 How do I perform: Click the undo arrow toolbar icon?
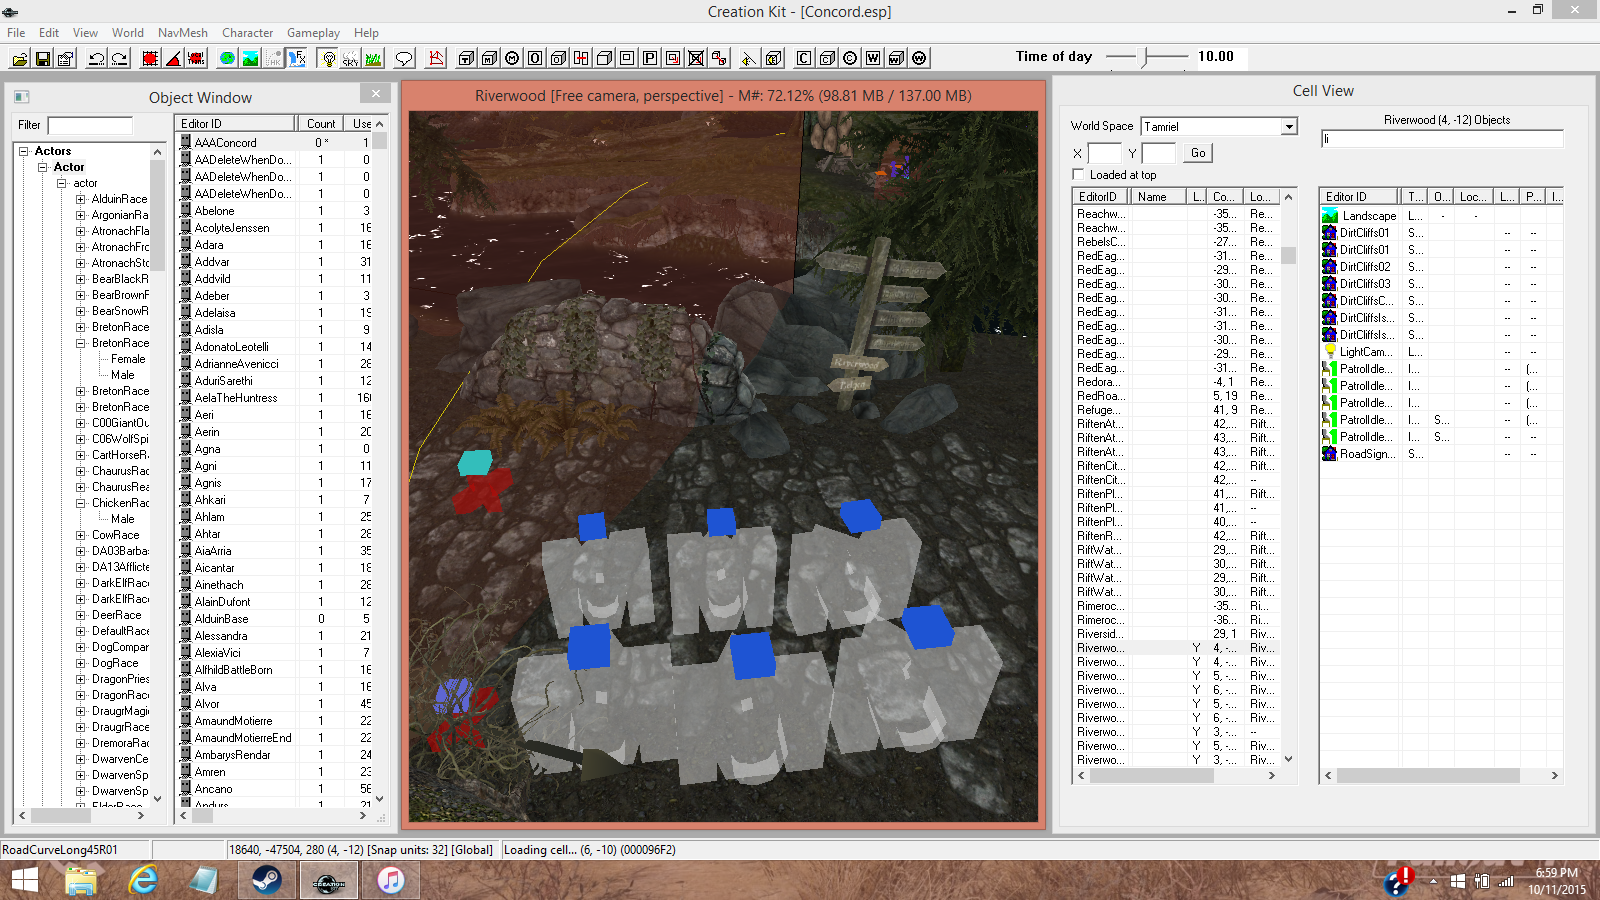click(x=97, y=58)
